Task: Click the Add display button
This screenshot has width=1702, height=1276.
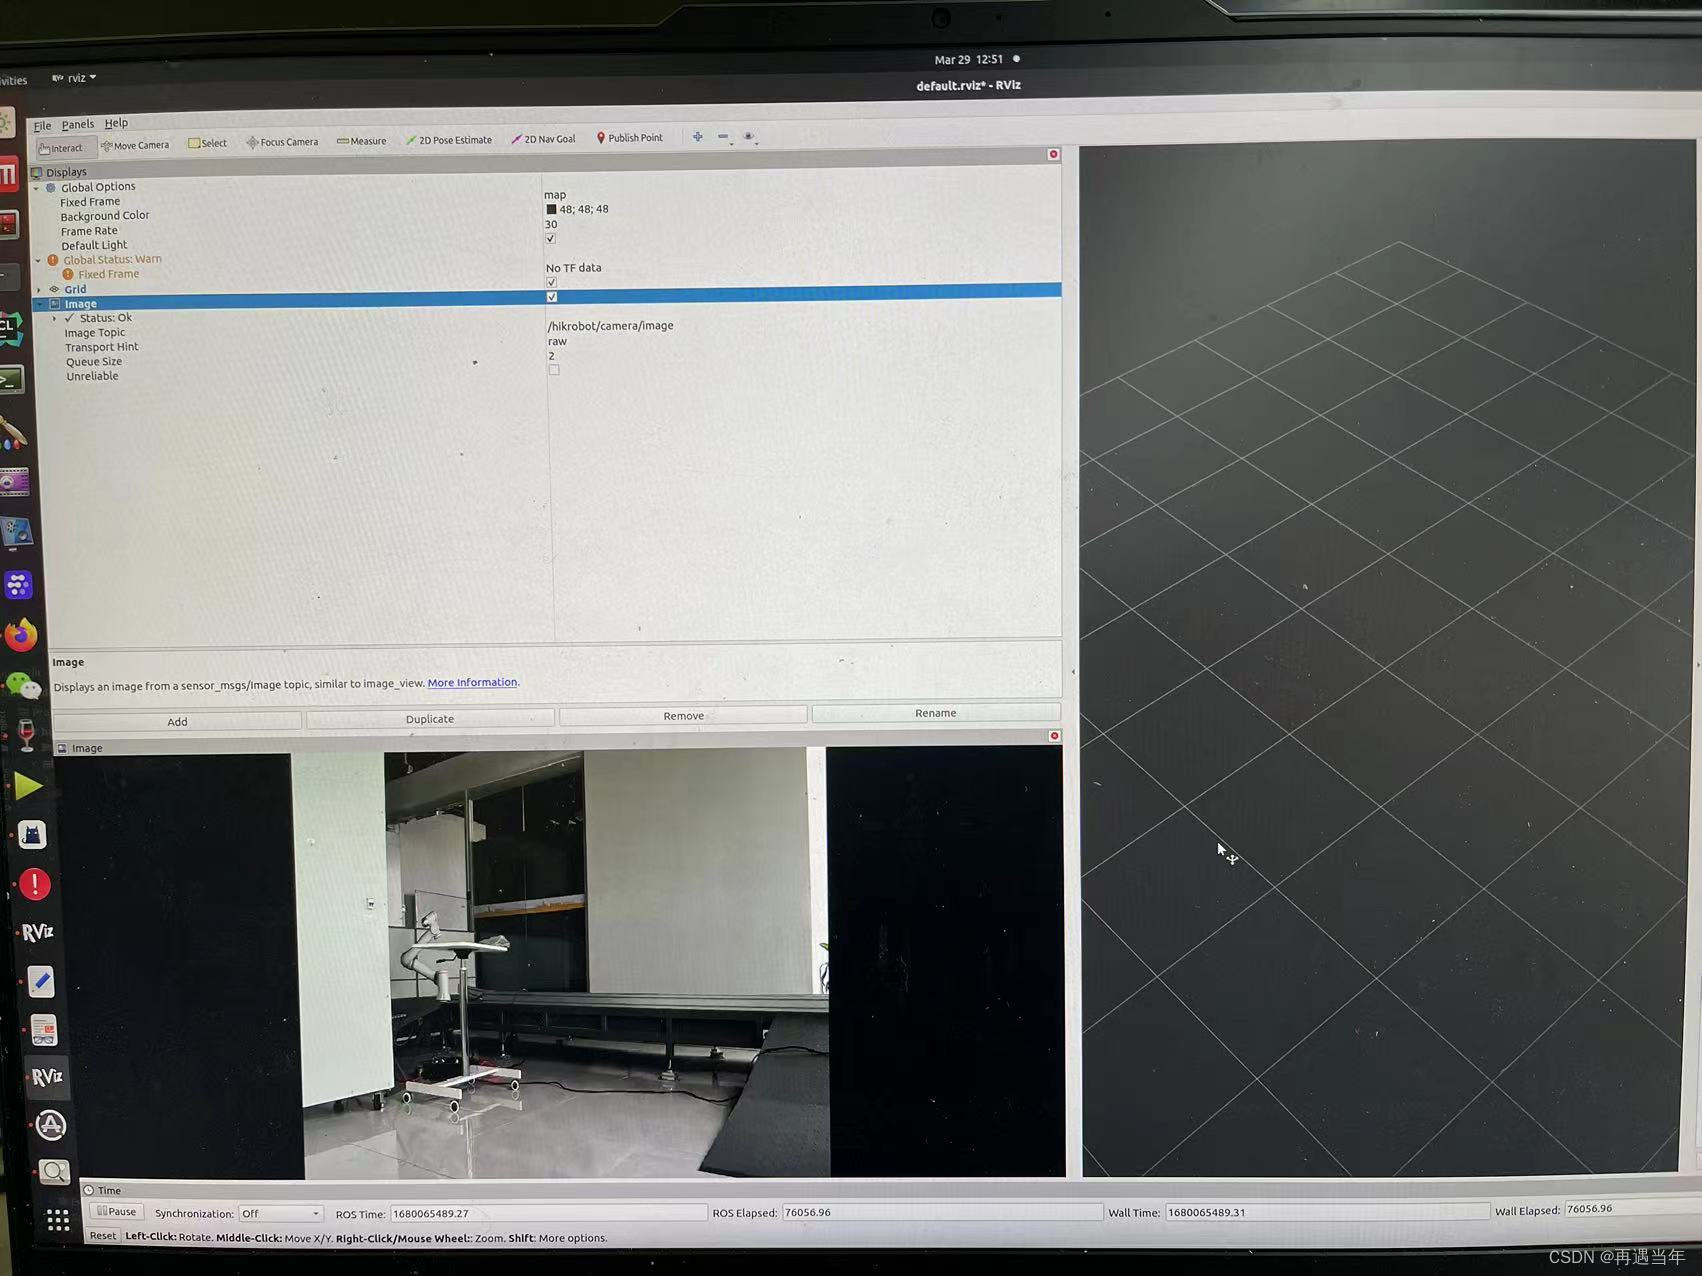Action: (x=177, y=721)
